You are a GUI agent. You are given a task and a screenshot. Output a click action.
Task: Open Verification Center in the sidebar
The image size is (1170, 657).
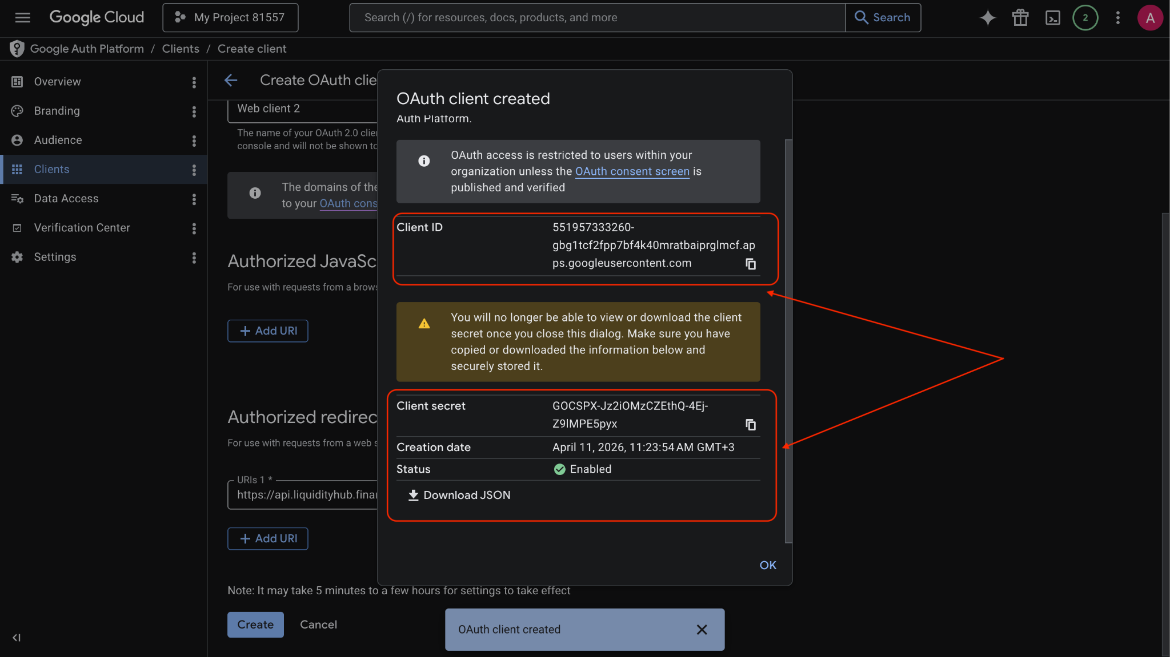(x=81, y=227)
